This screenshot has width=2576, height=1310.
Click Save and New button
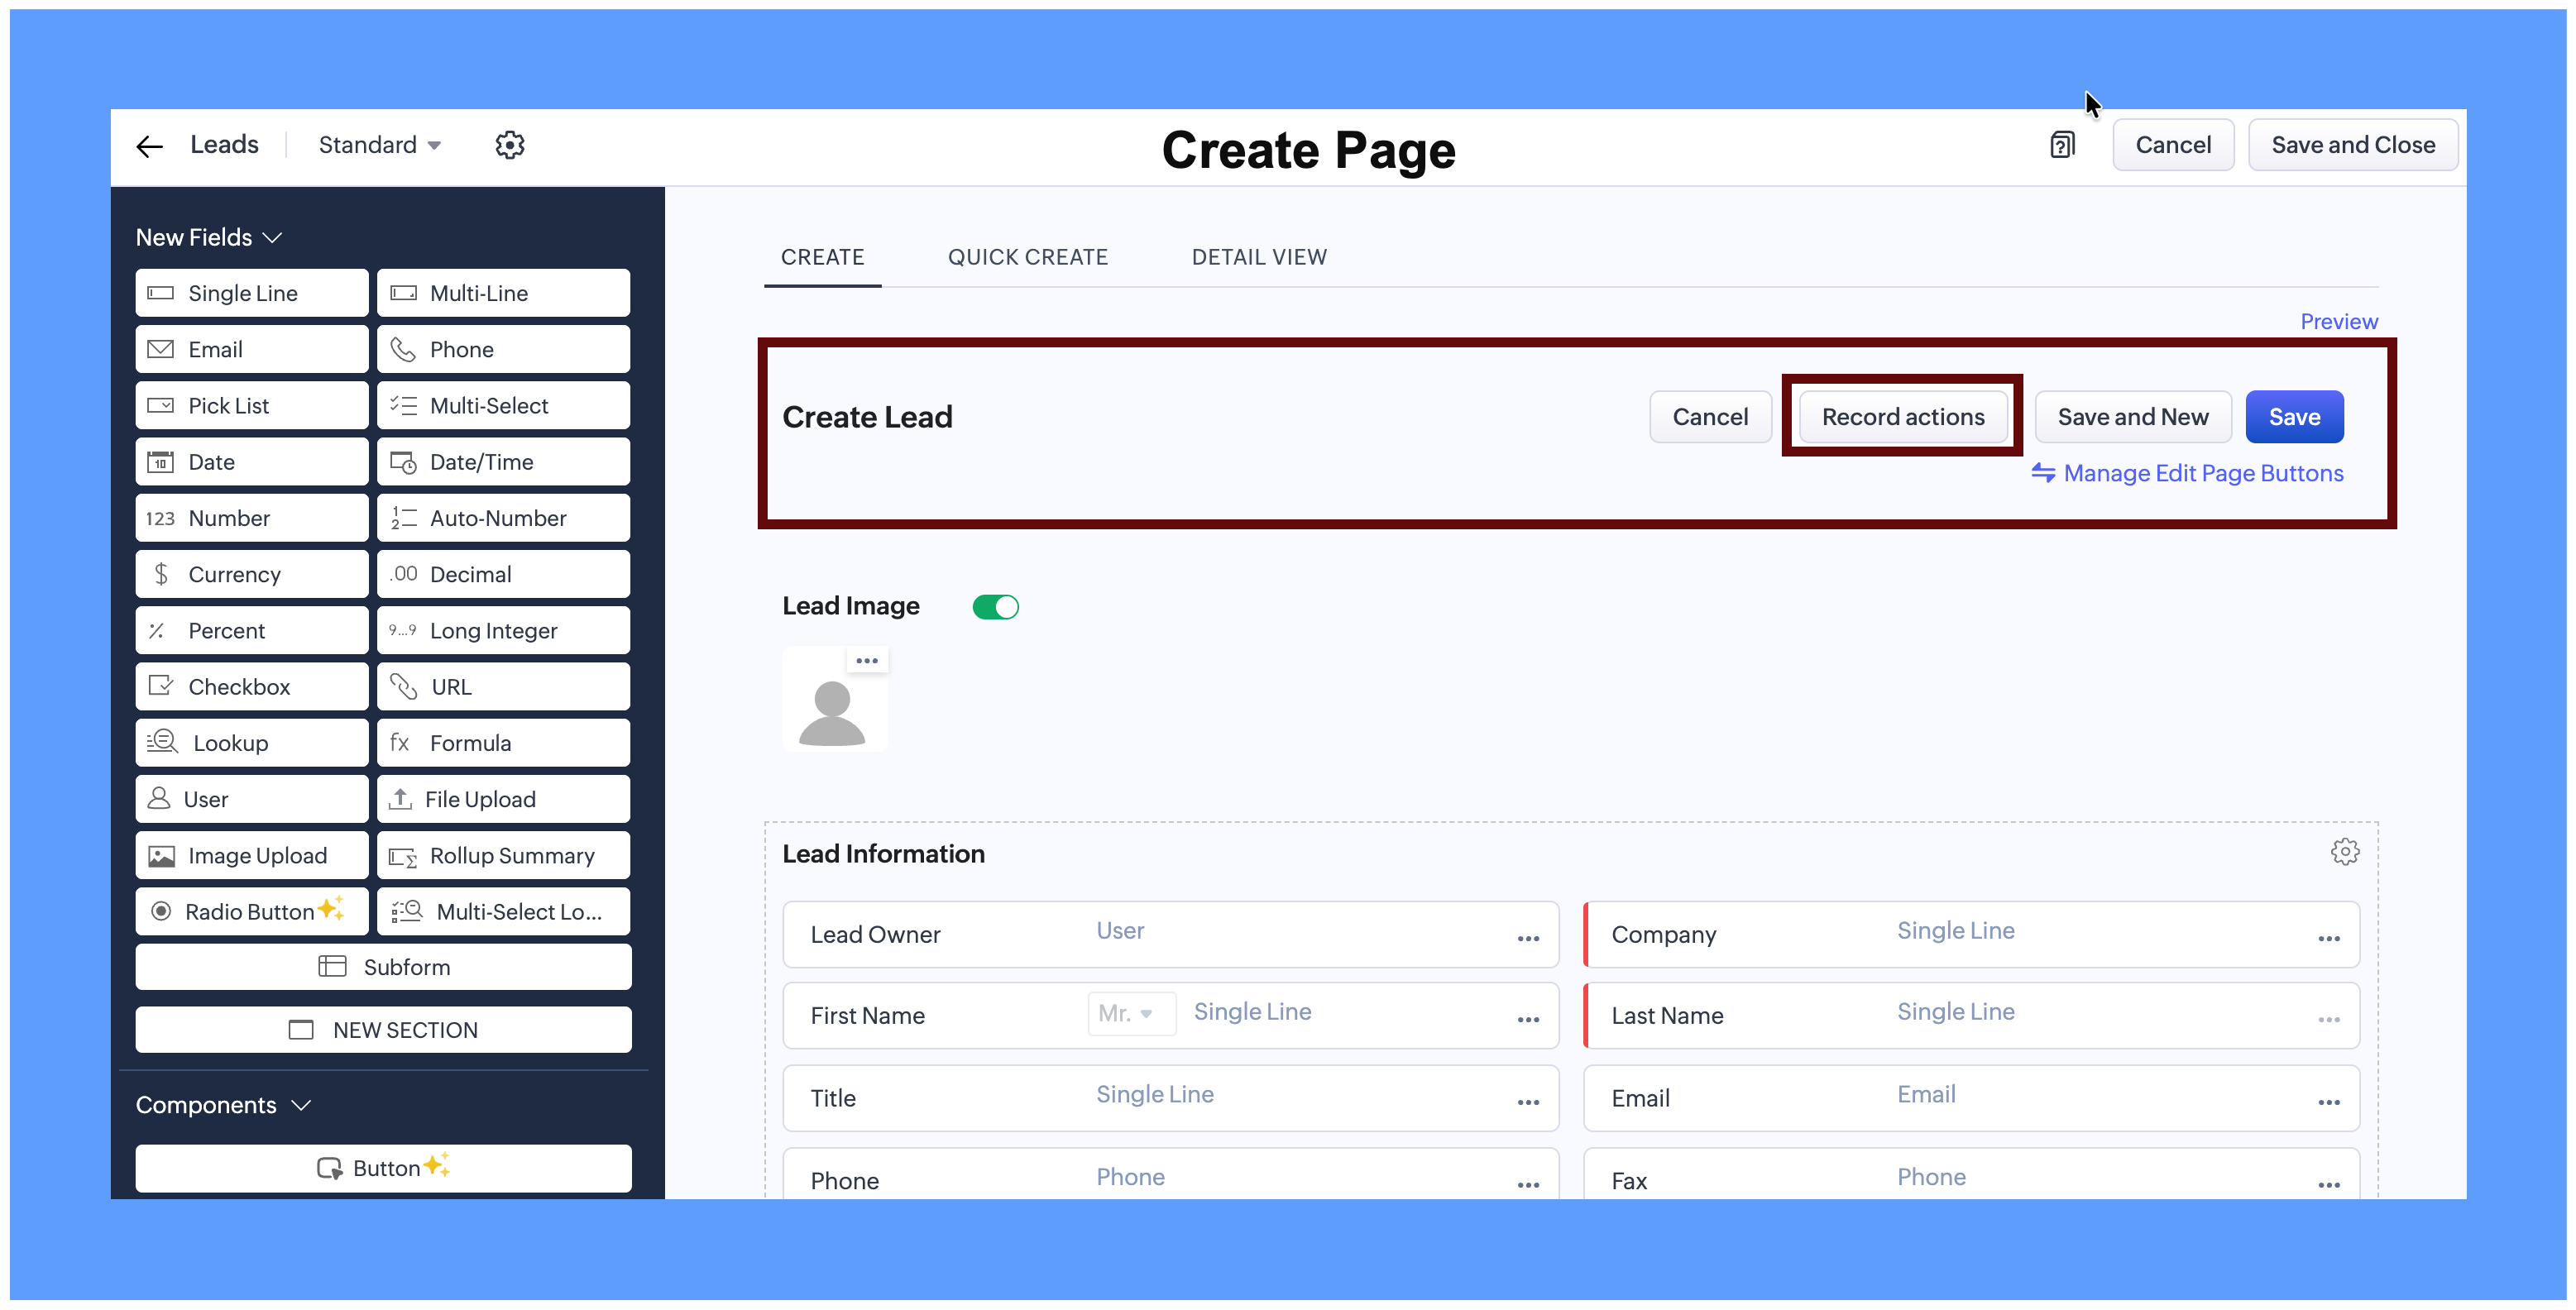pyautogui.click(x=2133, y=417)
